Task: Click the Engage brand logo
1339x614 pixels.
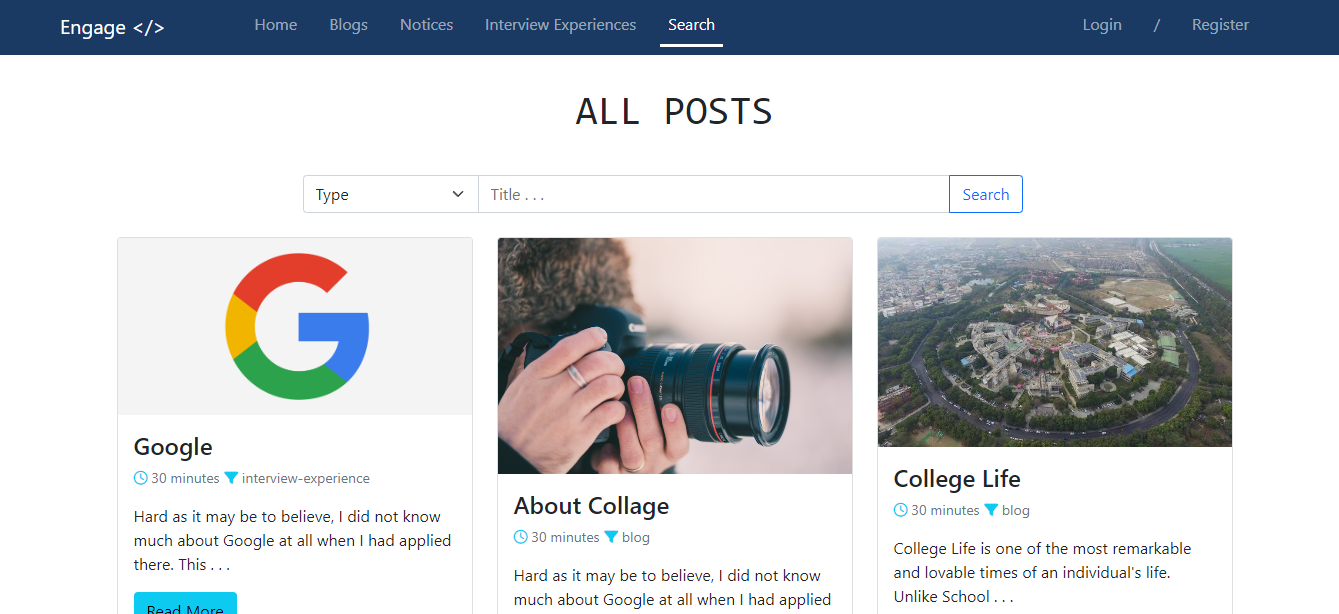Action: pos(111,27)
